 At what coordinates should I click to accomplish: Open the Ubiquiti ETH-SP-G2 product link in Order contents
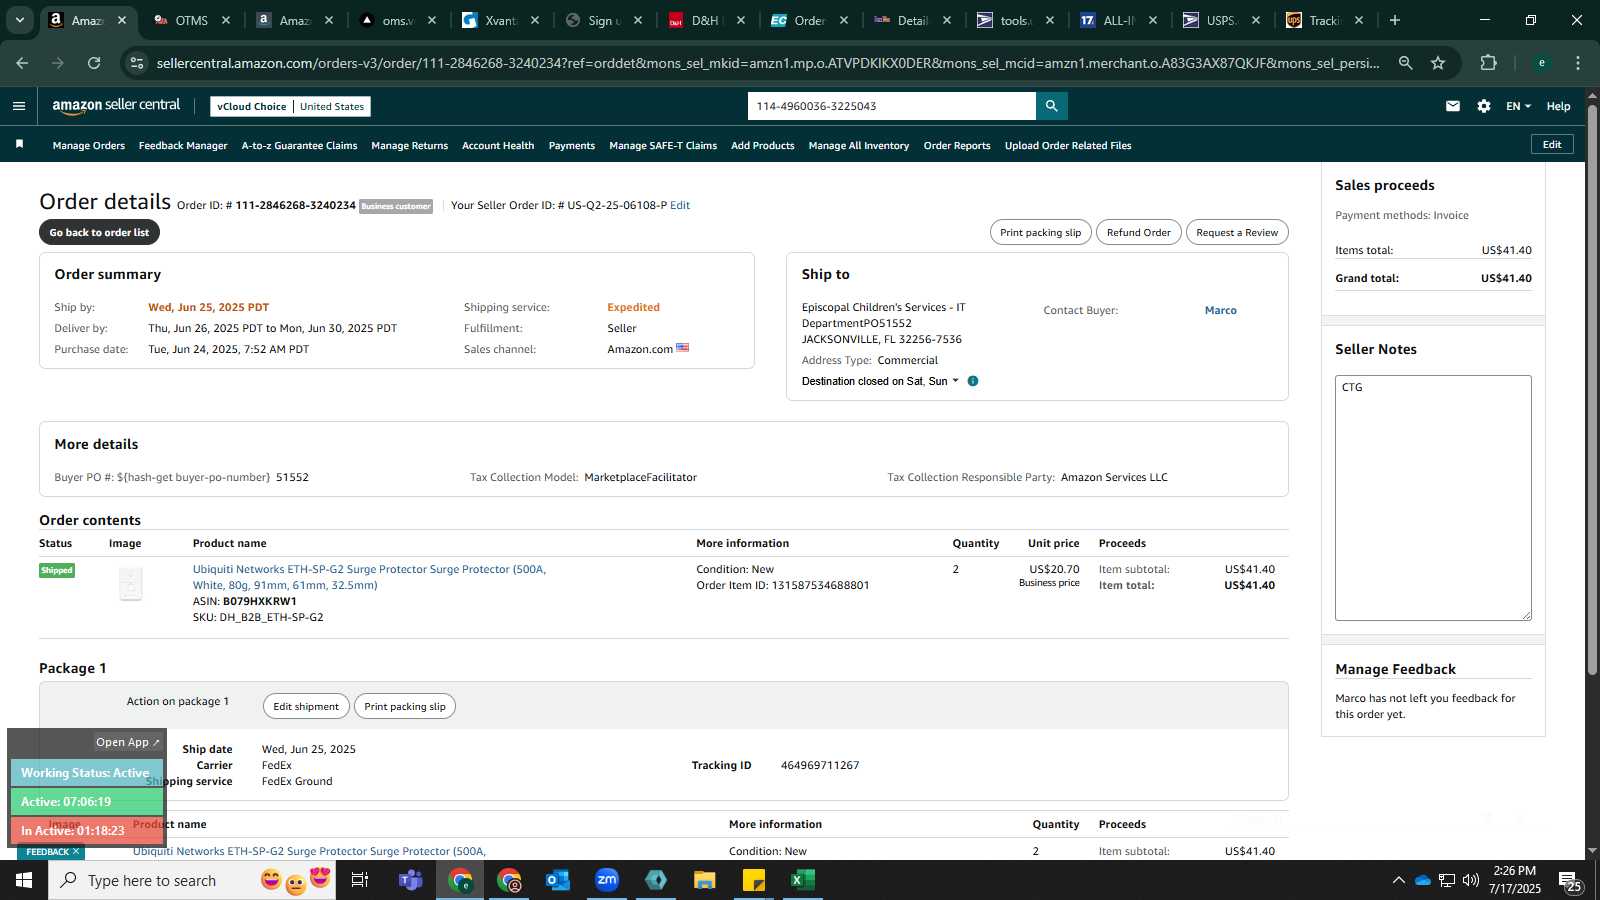(x=369, y=577)
